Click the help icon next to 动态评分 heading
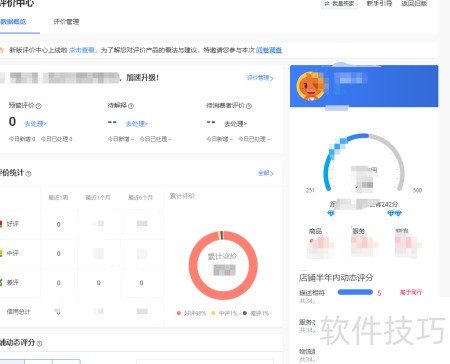The width and height of the screenshot is (450, 364). (39, 343)
